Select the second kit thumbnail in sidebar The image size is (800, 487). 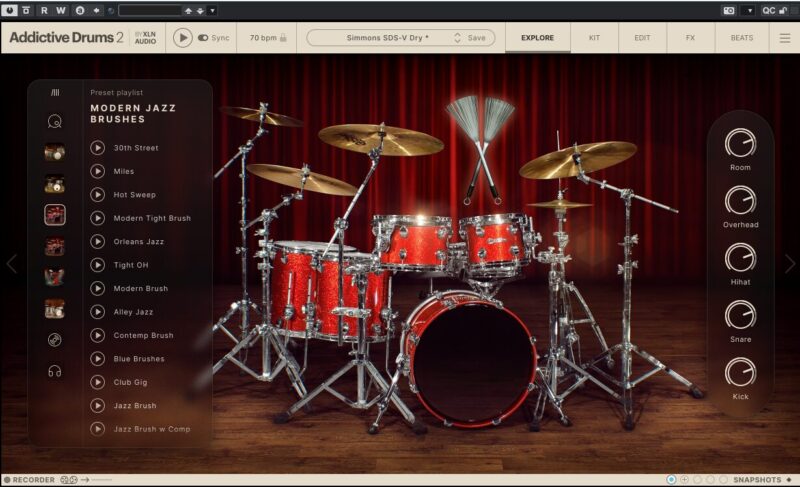click(x=55, y=184)
